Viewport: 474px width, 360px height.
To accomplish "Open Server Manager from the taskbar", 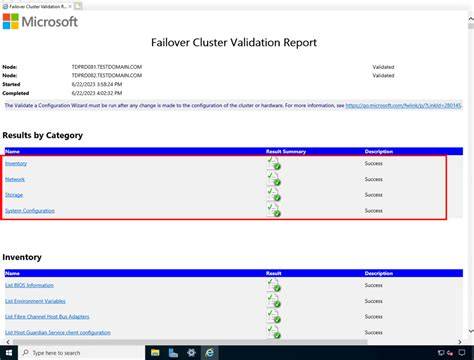I will pos(173,353).
